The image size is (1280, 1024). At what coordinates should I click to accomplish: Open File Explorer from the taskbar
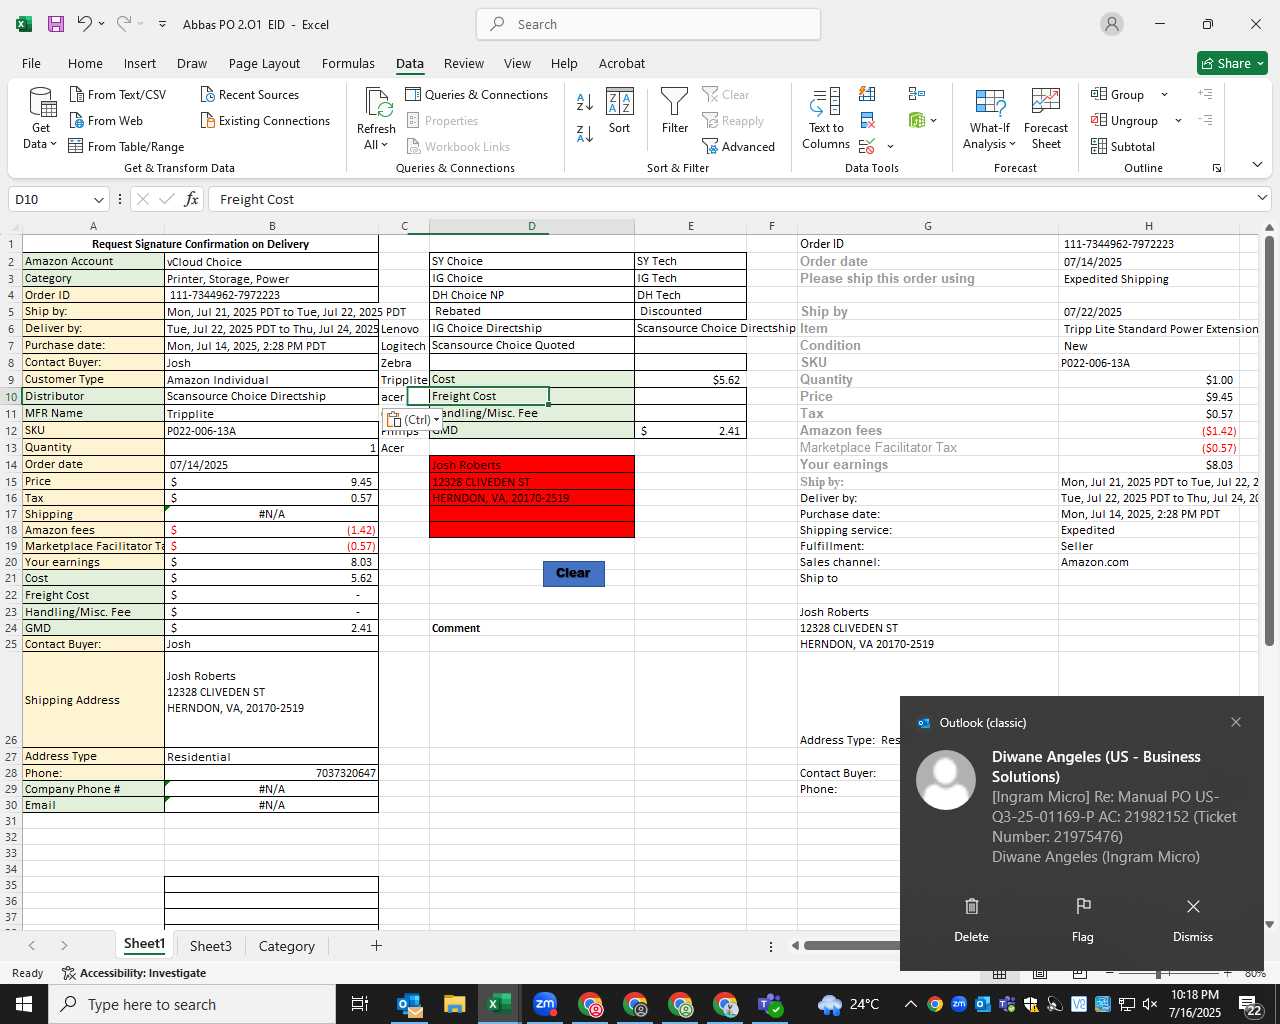(454, 1004)
